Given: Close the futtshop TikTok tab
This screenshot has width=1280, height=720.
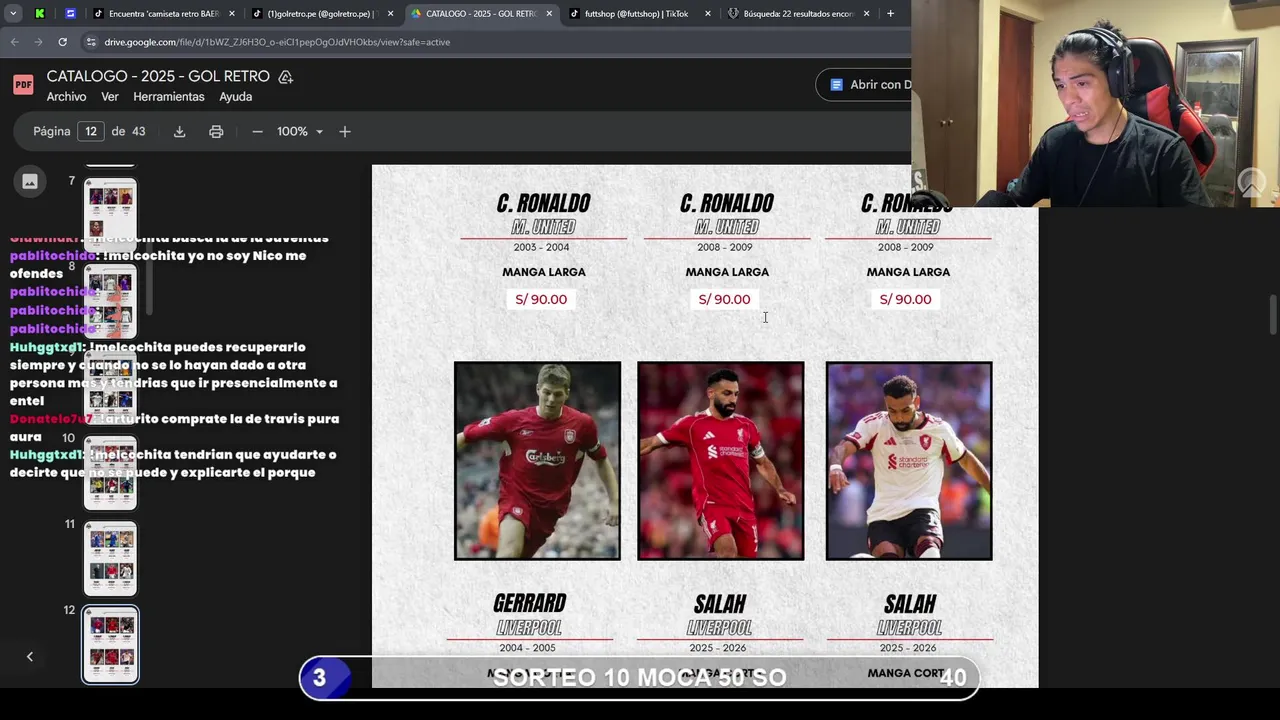Looking at the screenshot, I should point(708,14).
